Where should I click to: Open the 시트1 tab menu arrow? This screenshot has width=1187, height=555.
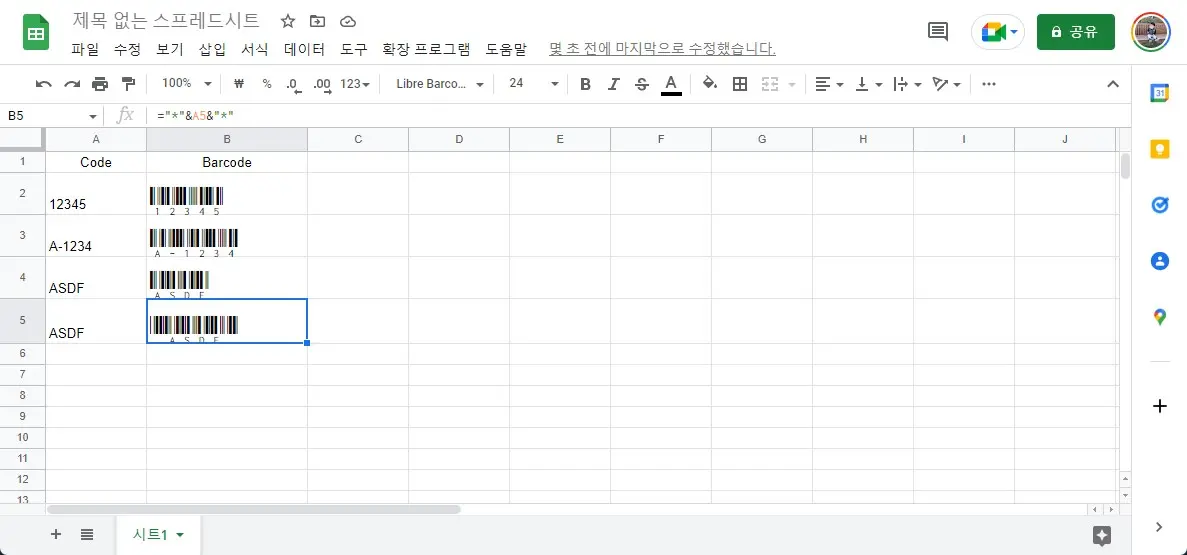coord(180,535)
